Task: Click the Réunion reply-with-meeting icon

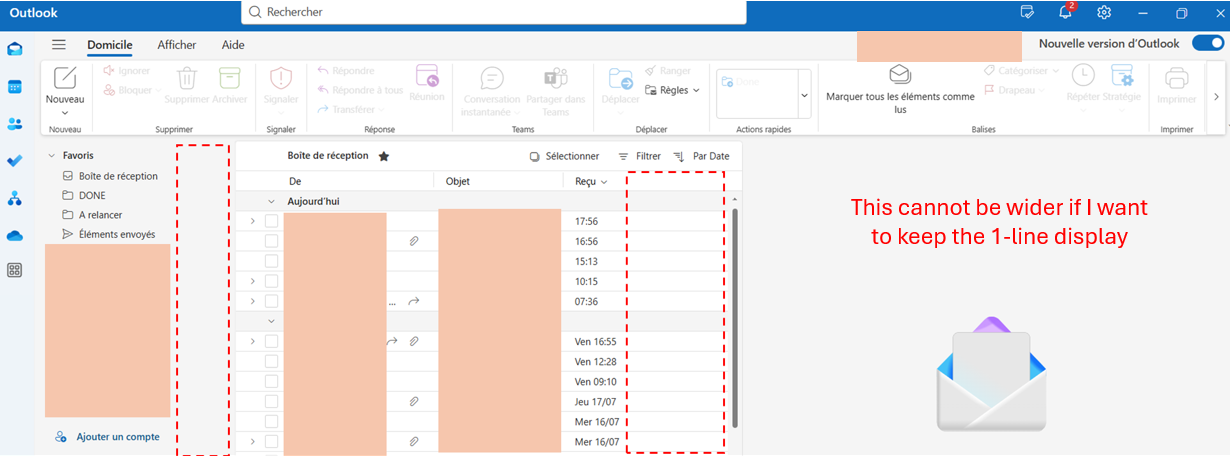Action: click(427, 76)
